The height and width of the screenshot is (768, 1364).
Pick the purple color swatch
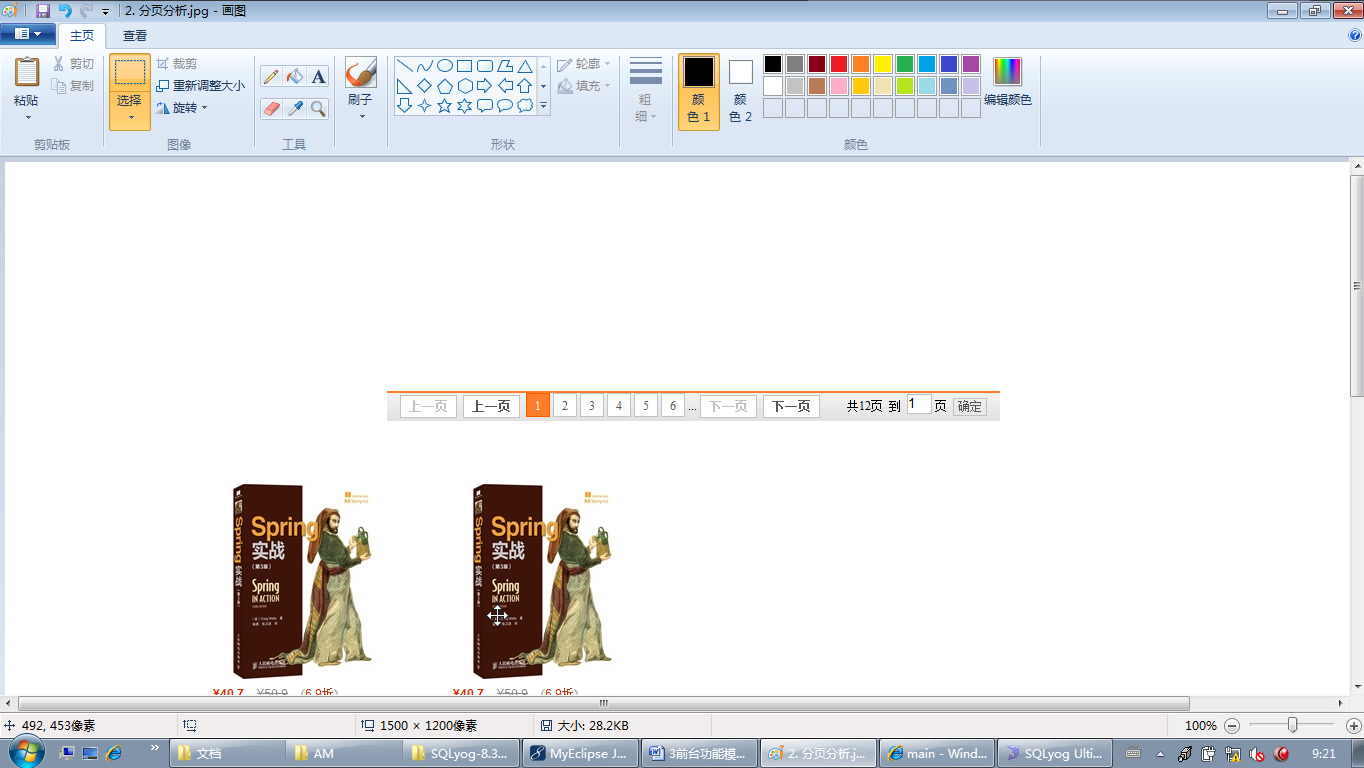(x=971, y=64)
